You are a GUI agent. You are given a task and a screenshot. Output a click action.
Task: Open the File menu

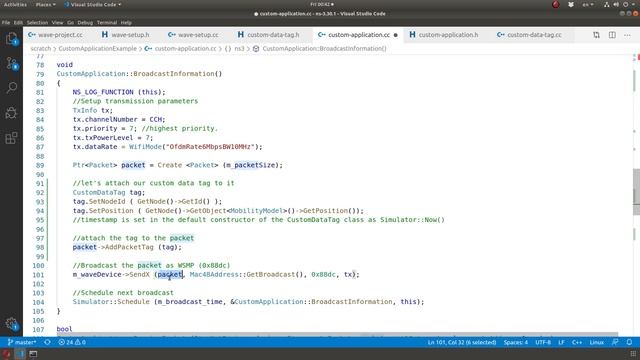tap(6, 22)
